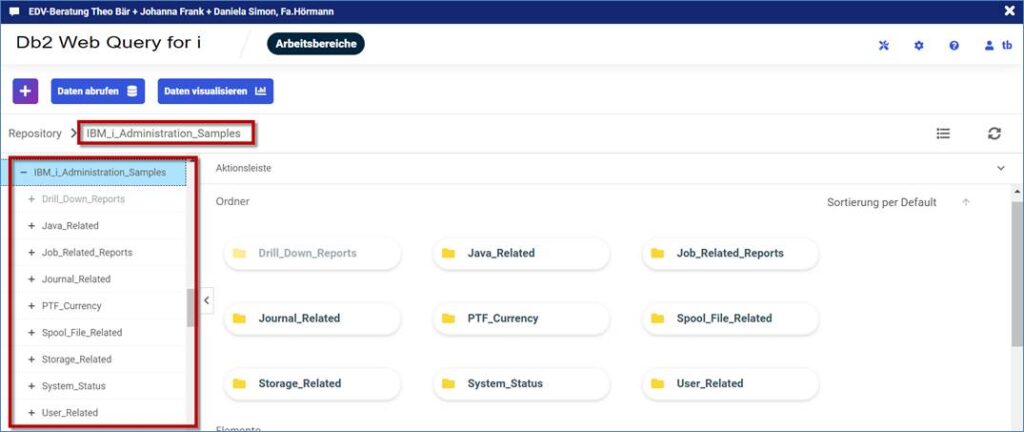Image resolution: width=1024 pixels, height=432 pixels.
Task: Go to Repository breadcrumb
Action: point(35,133)
